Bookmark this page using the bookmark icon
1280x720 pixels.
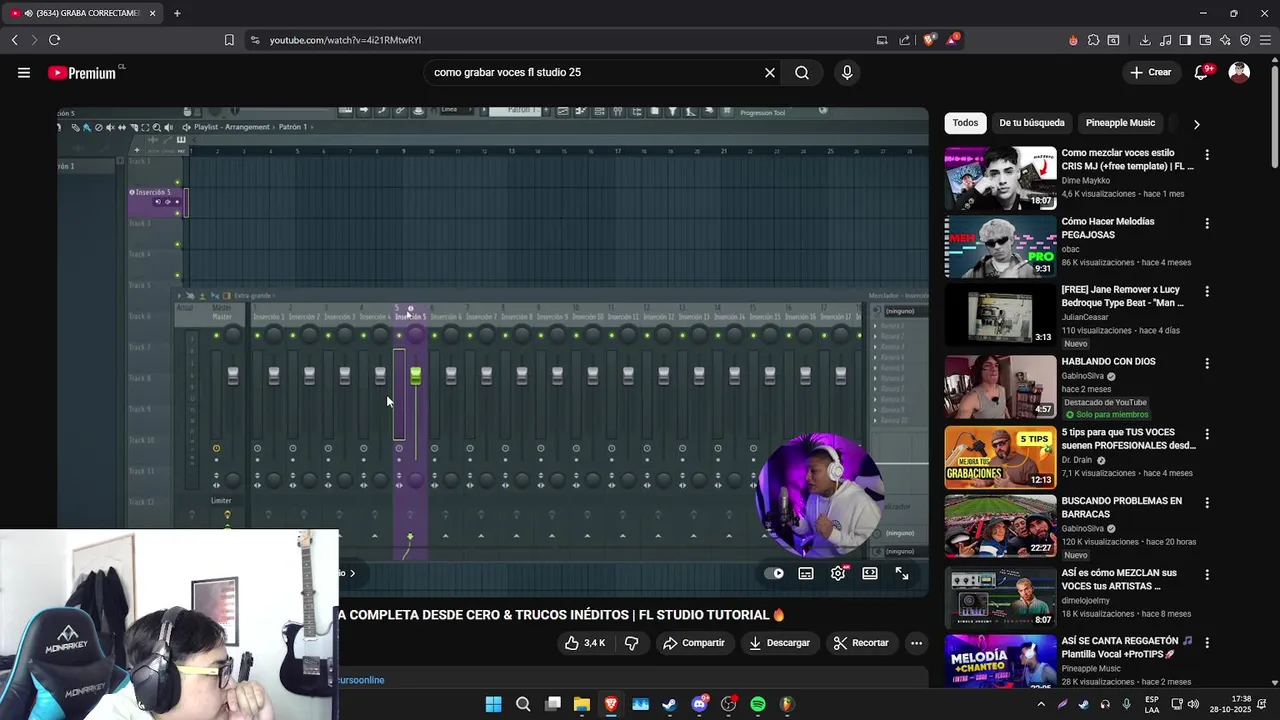229,40
